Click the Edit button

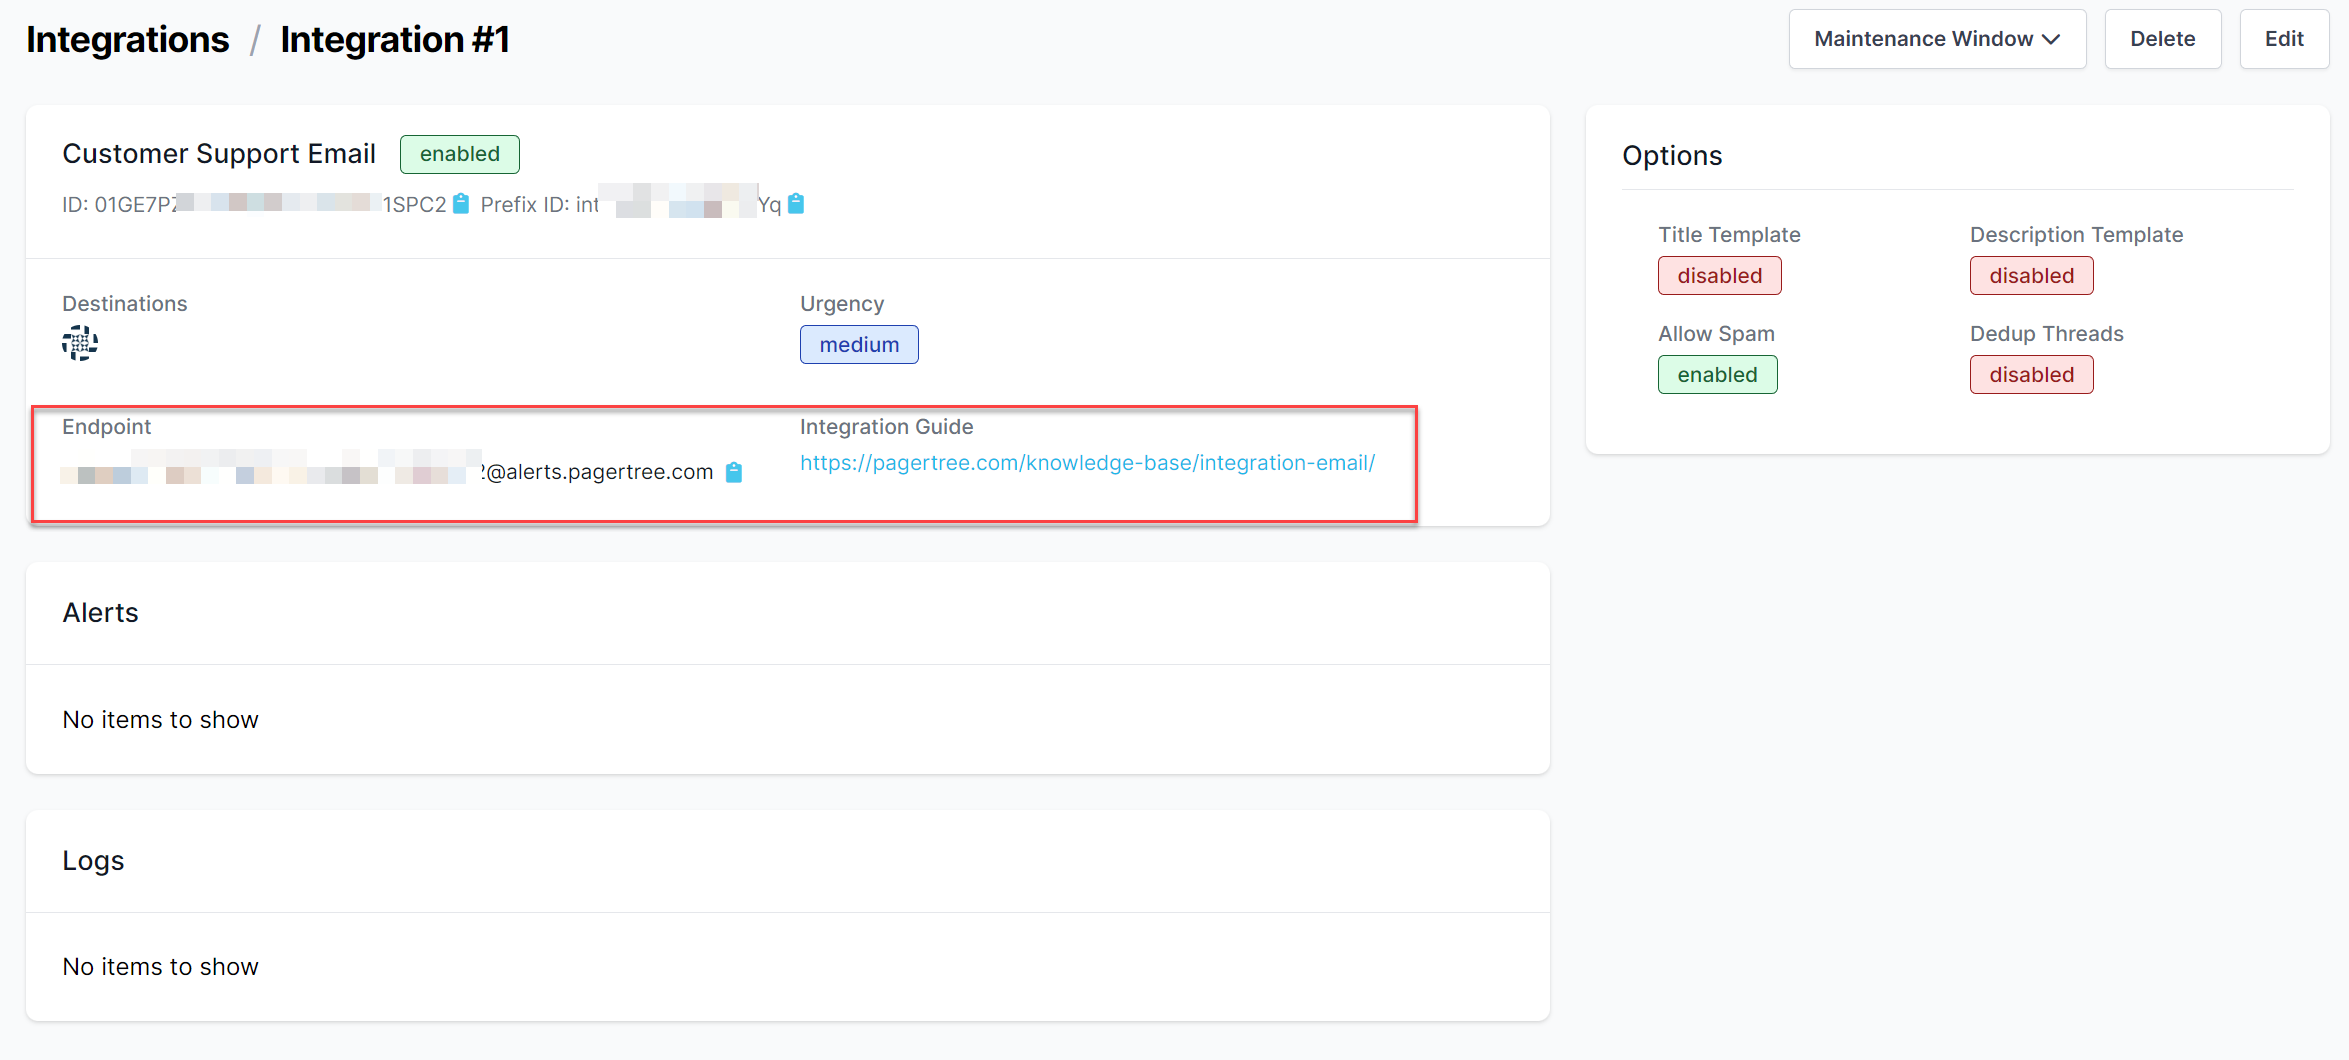pos(2284,39)
